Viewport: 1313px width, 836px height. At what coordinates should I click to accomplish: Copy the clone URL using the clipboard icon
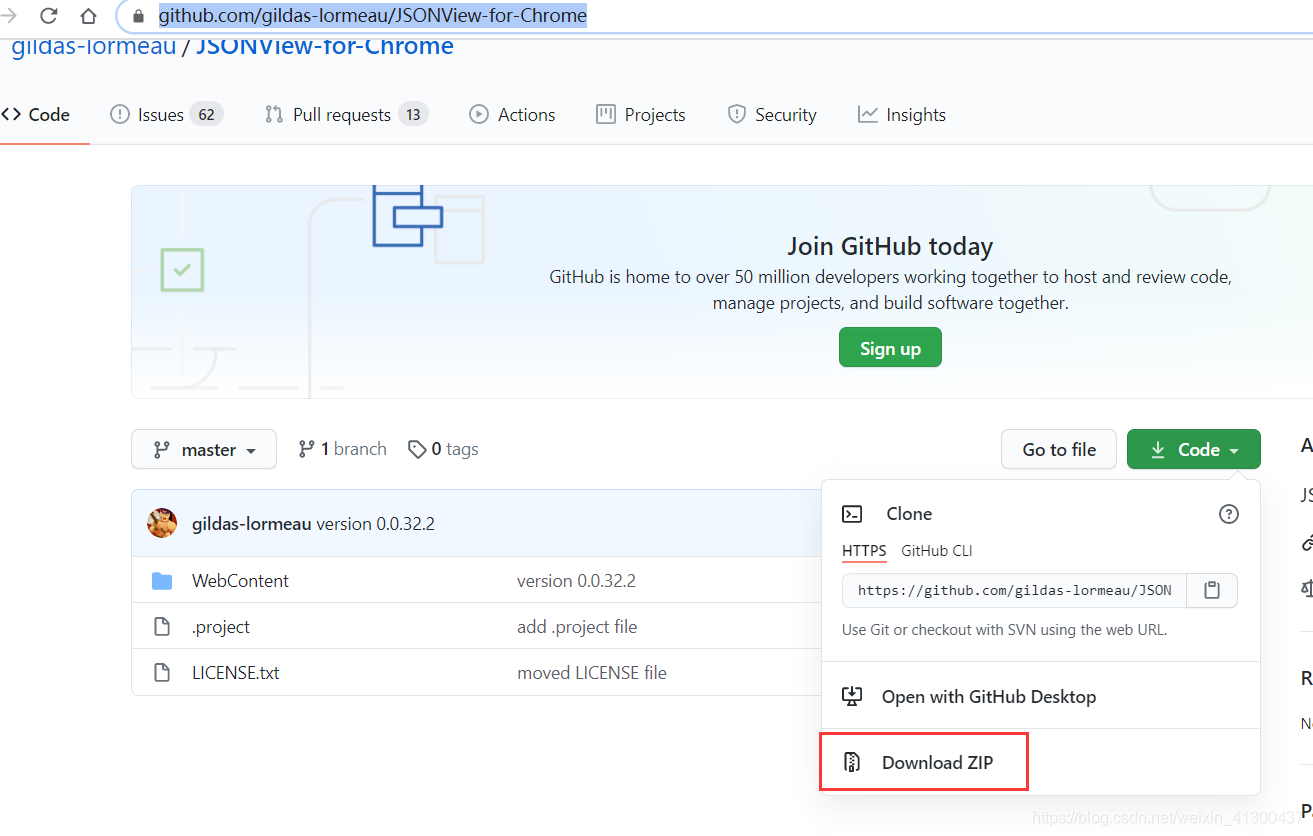pyautogui.click(x=1211, y=590)
